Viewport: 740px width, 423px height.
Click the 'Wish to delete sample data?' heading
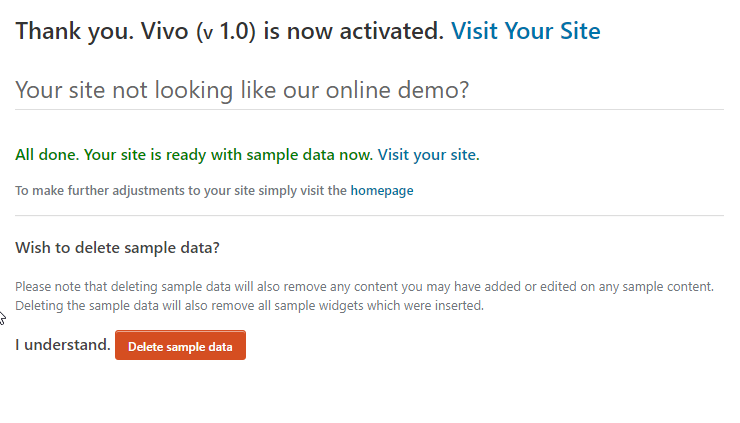click(x=118, y=248)
